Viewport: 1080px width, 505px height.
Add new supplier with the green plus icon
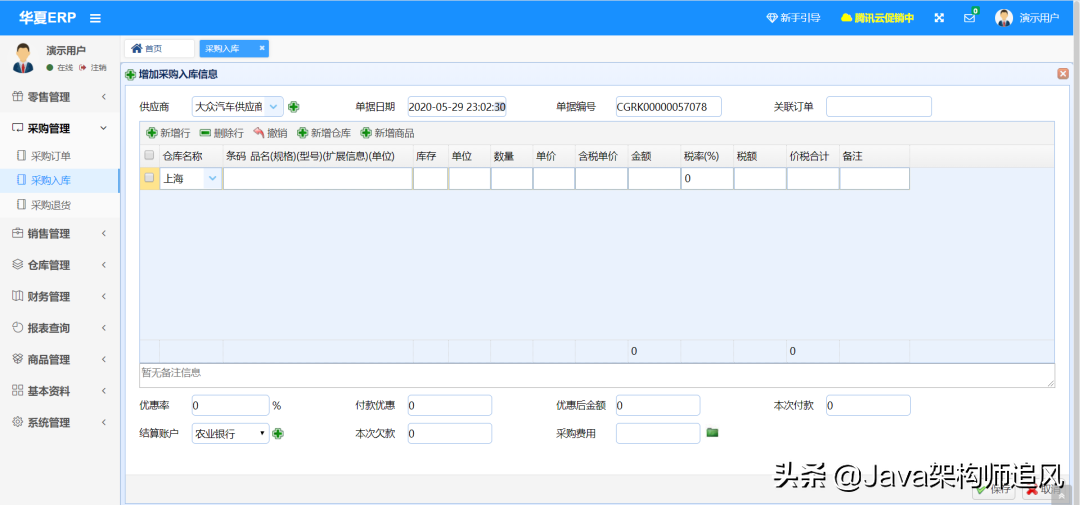293,107
